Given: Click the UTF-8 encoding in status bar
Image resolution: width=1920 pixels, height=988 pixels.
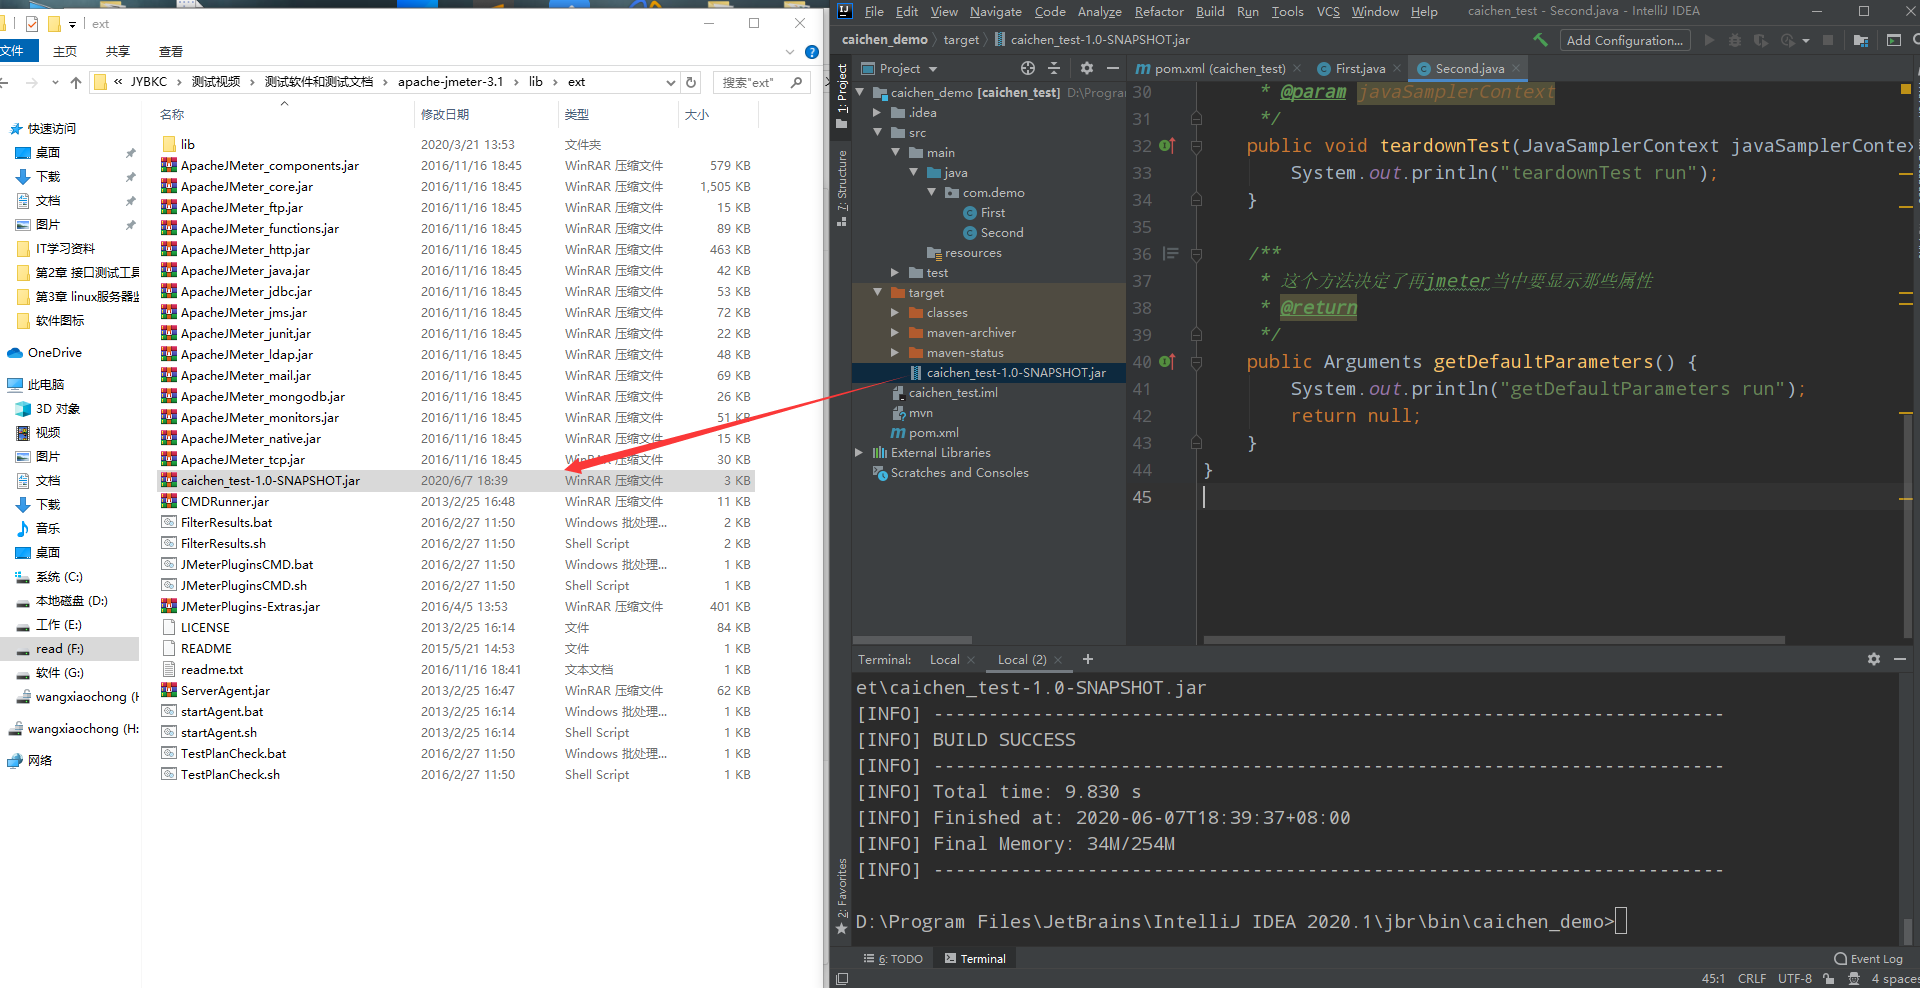Looking at the screenshot, I should tap(1795, 979).
